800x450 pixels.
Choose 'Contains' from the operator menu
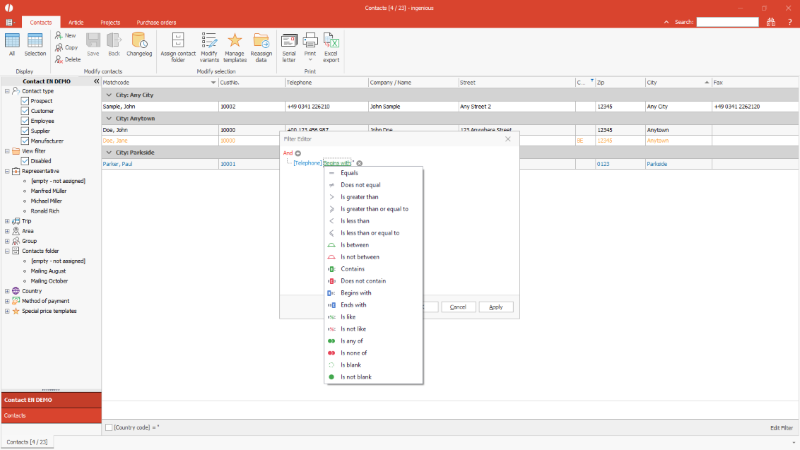[351, 268]
